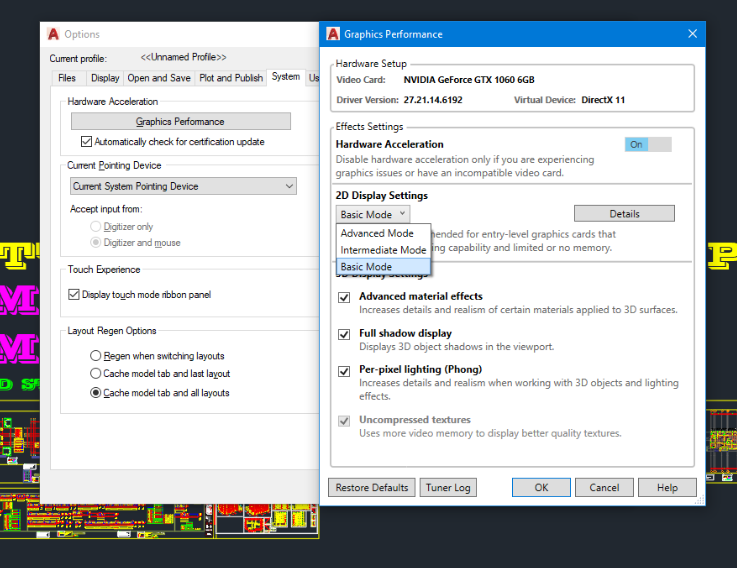Click the DirectX 11 virtual device value

pyautogui.click(x=603, y=100)
